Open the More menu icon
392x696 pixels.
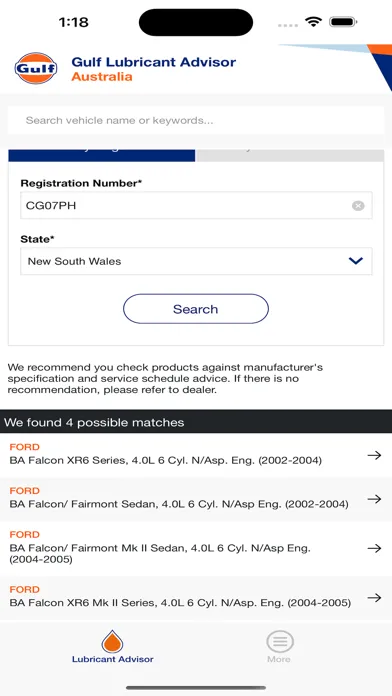pos(280,641)
